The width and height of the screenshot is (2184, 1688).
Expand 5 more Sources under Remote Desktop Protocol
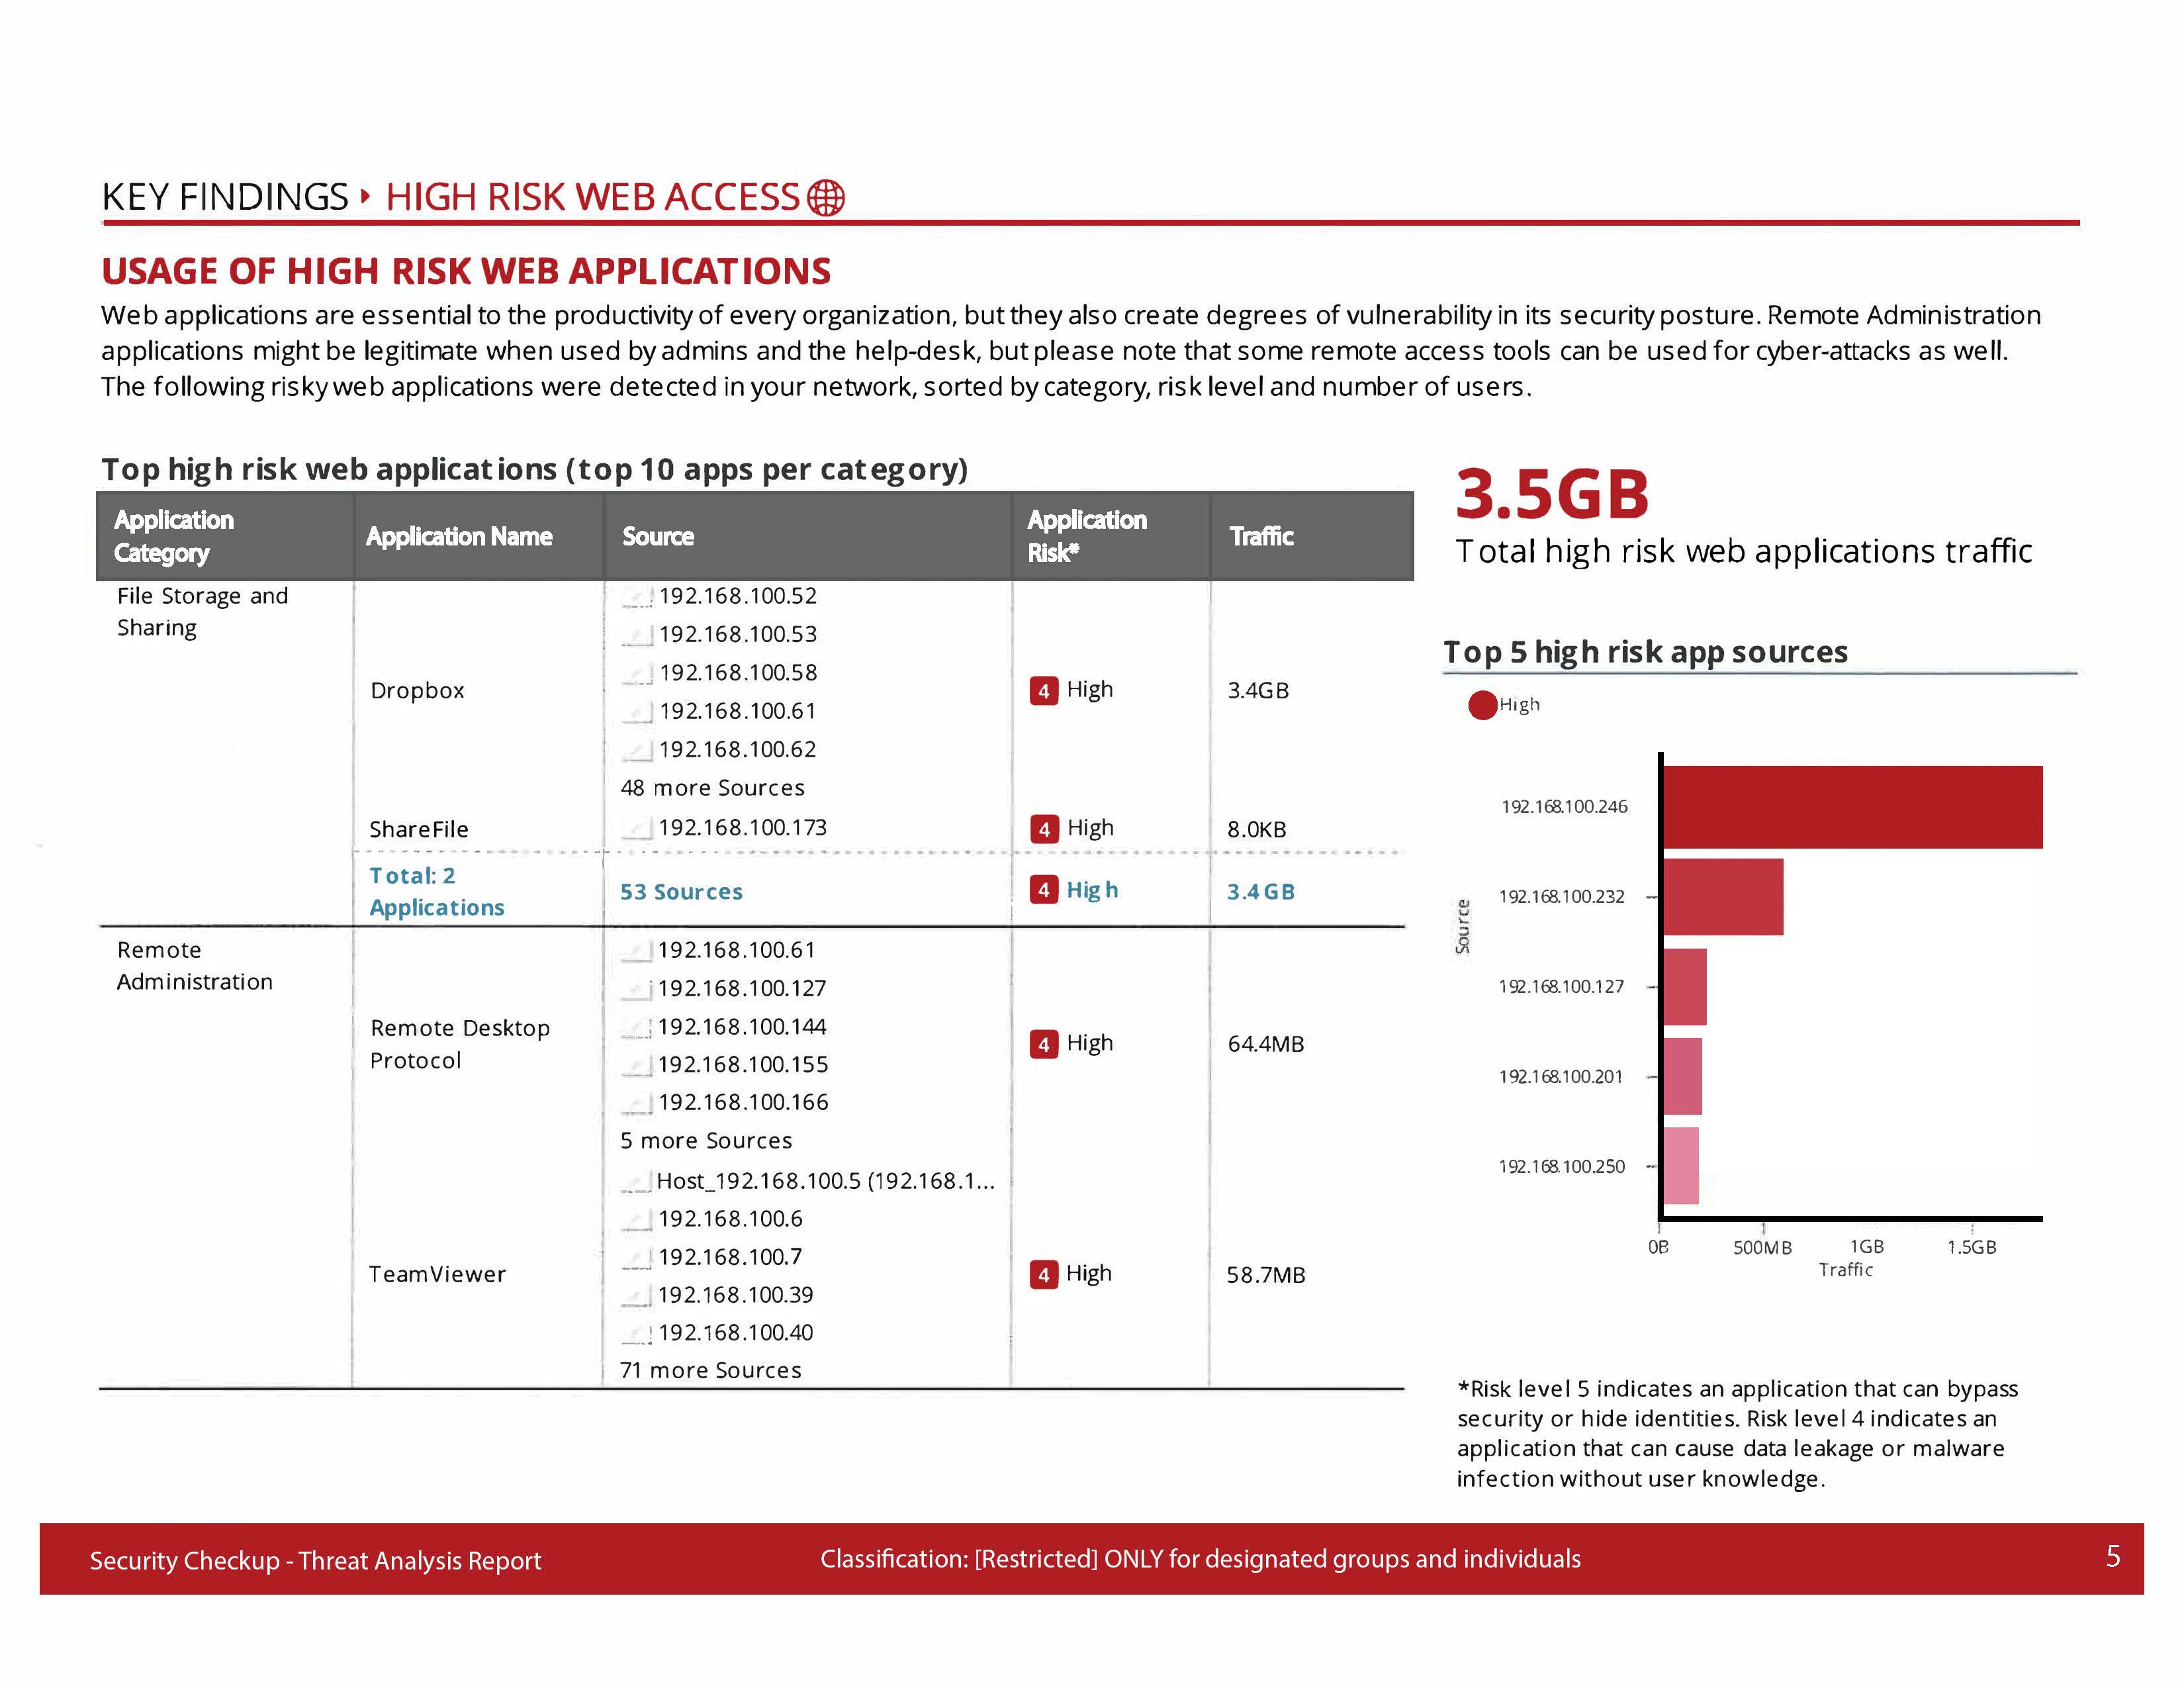[705, 1140]
